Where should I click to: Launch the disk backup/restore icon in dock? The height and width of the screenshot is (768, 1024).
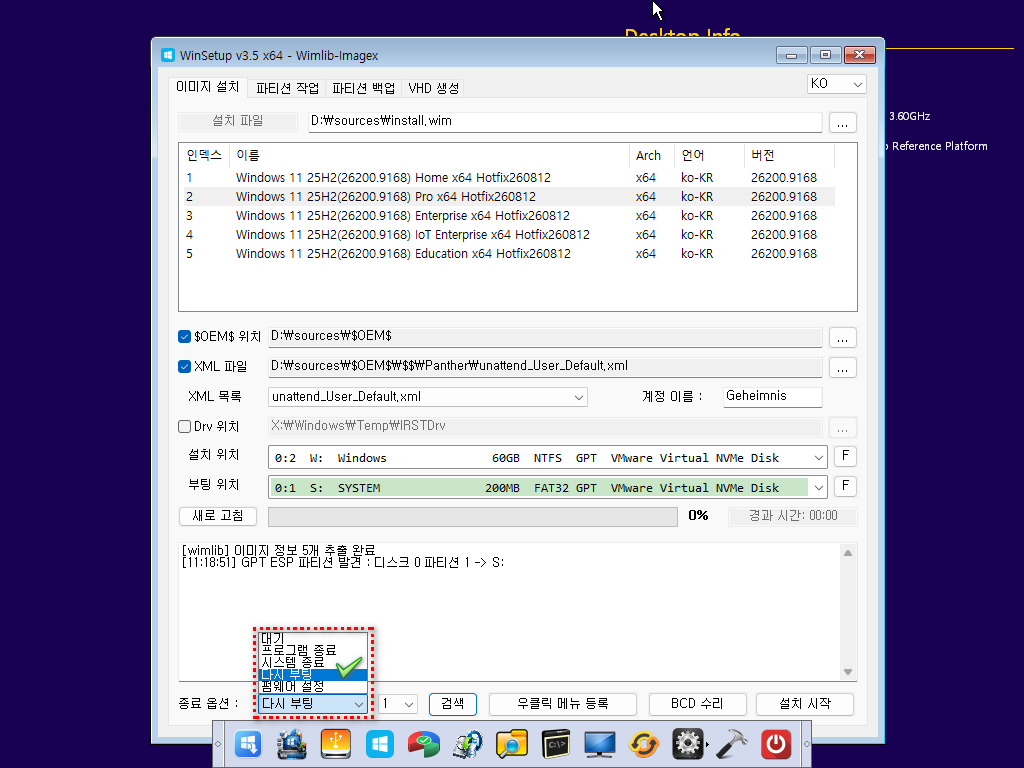[468, 744]
